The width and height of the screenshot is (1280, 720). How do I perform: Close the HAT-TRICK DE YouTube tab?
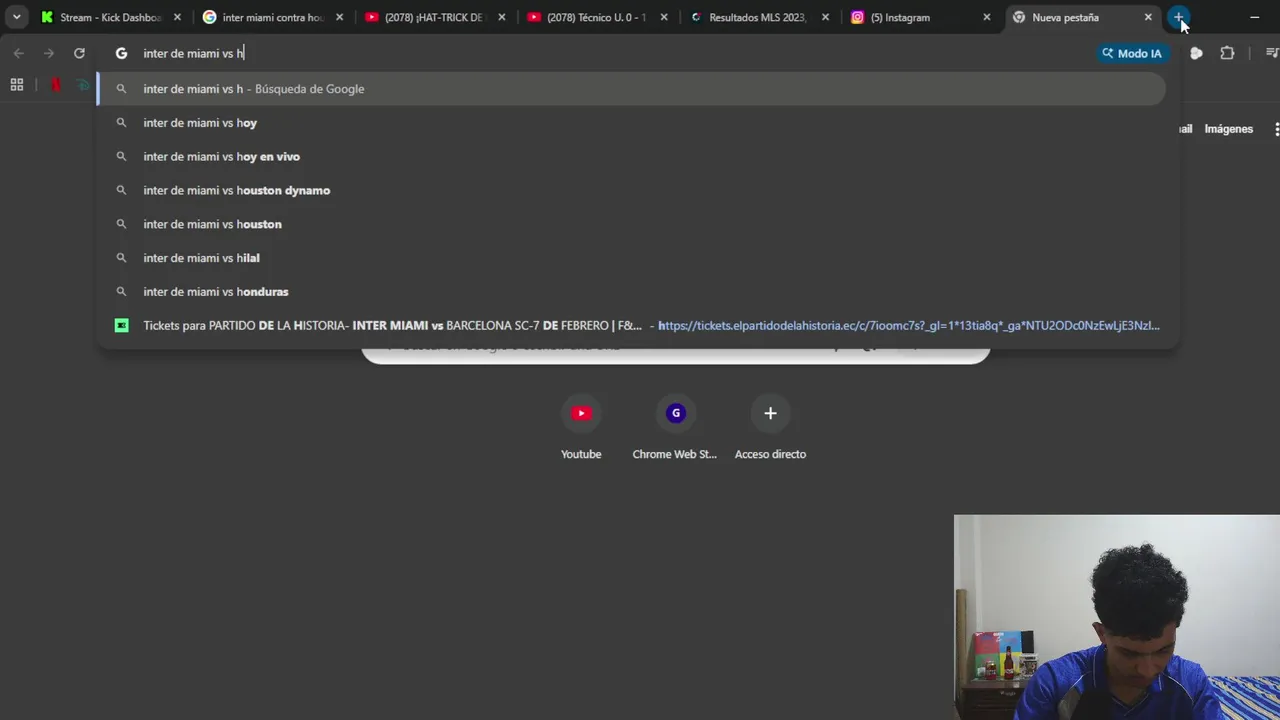(501, 17)
